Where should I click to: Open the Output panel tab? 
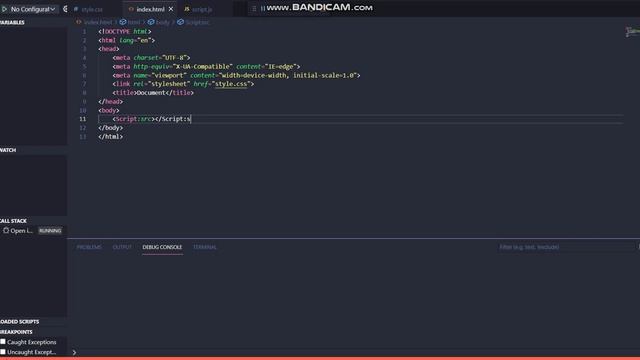point(122,247)
